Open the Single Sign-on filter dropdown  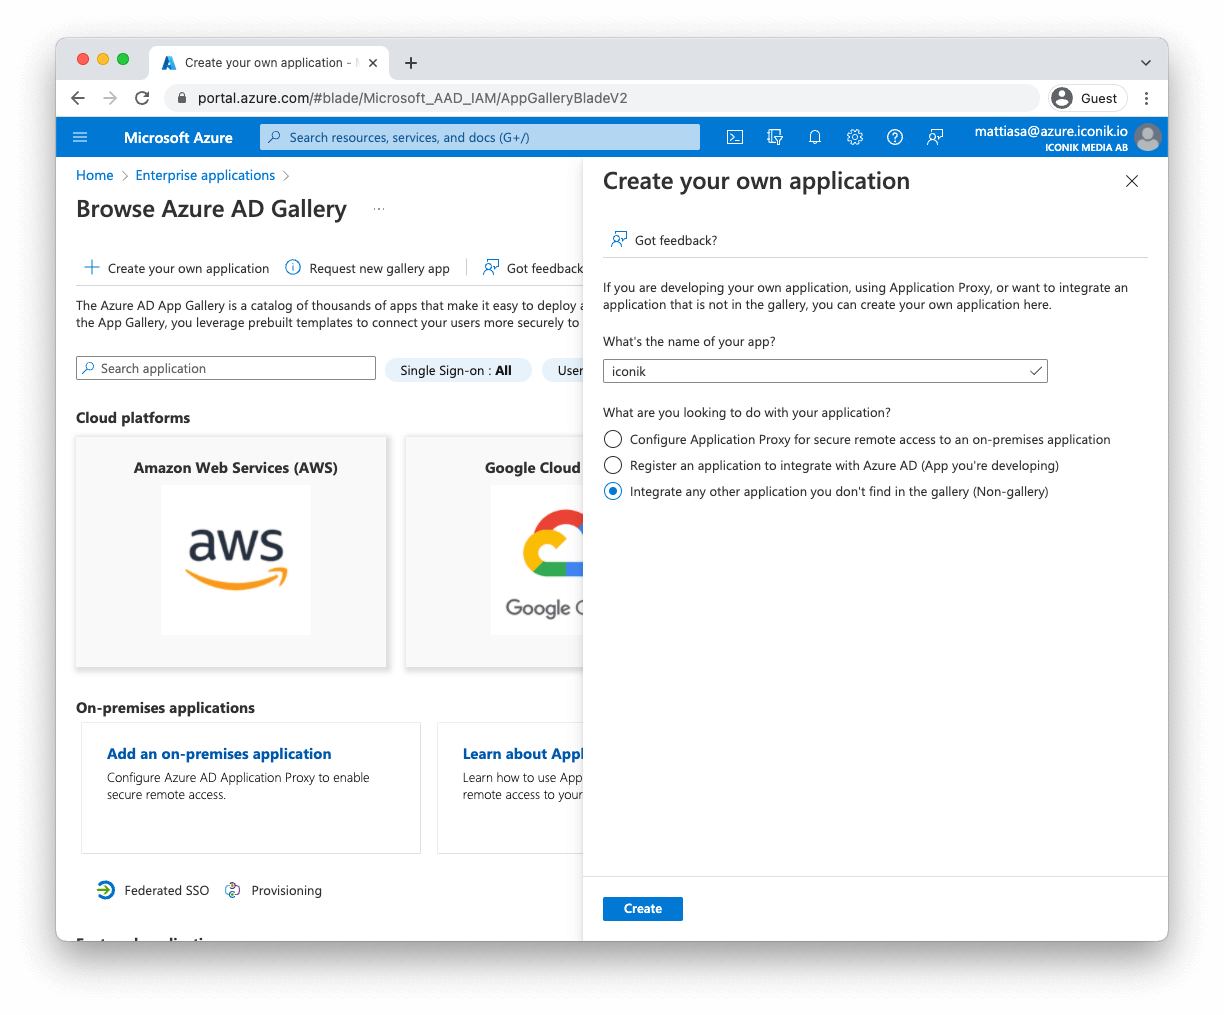458,370
